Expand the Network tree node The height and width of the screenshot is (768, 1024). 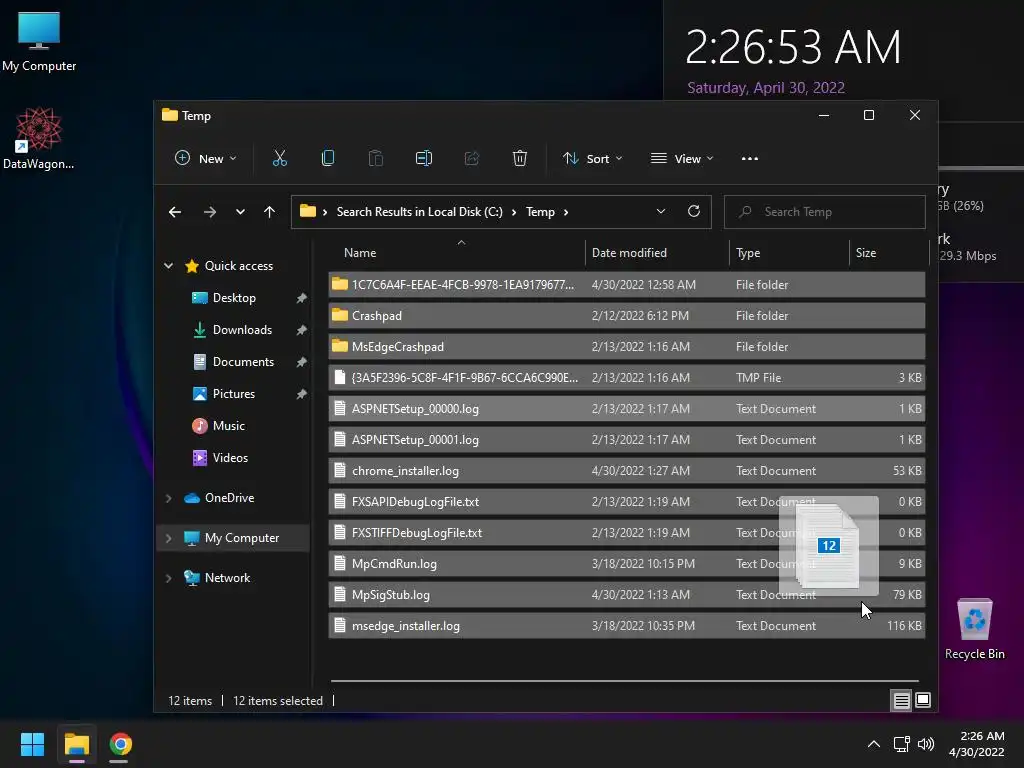click(x=168, y=577)
